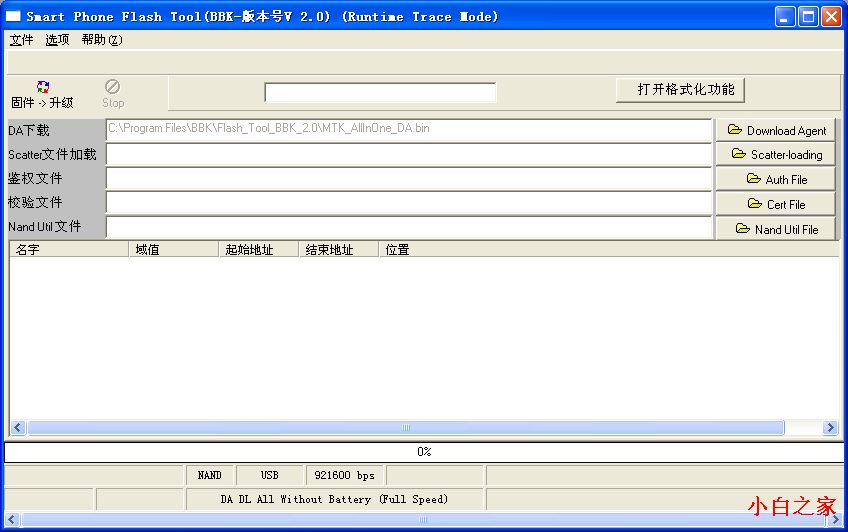Click the file list horizontal scrollbar thumb
The height and width of the screenshot is (532, 848).
coord(406,428)
